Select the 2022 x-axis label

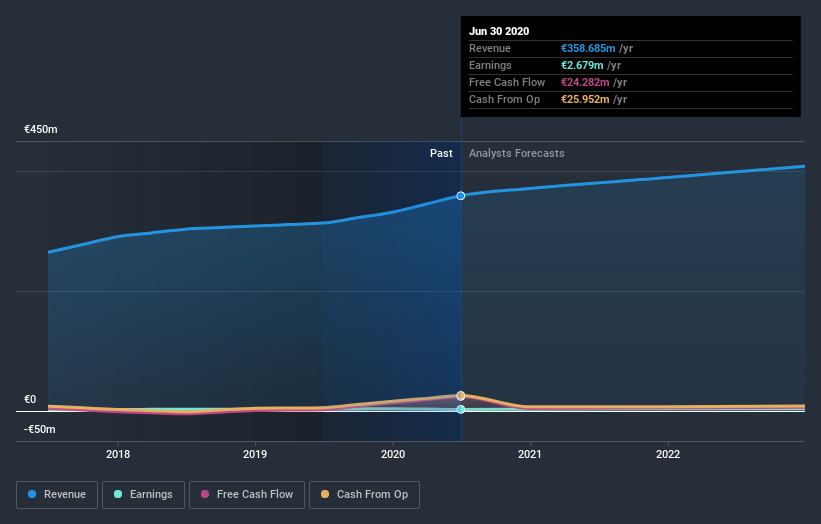[x=668, y=454]
